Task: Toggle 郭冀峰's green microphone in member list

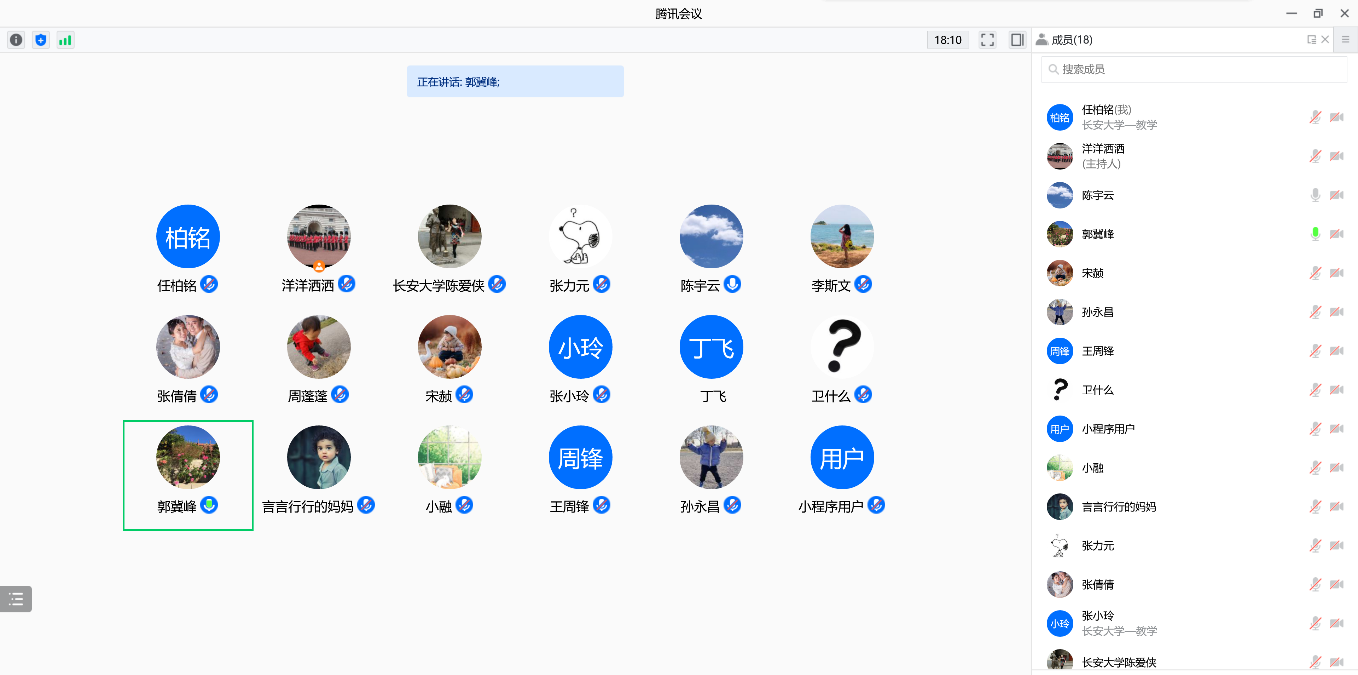Action: [x=1315, y=234]
